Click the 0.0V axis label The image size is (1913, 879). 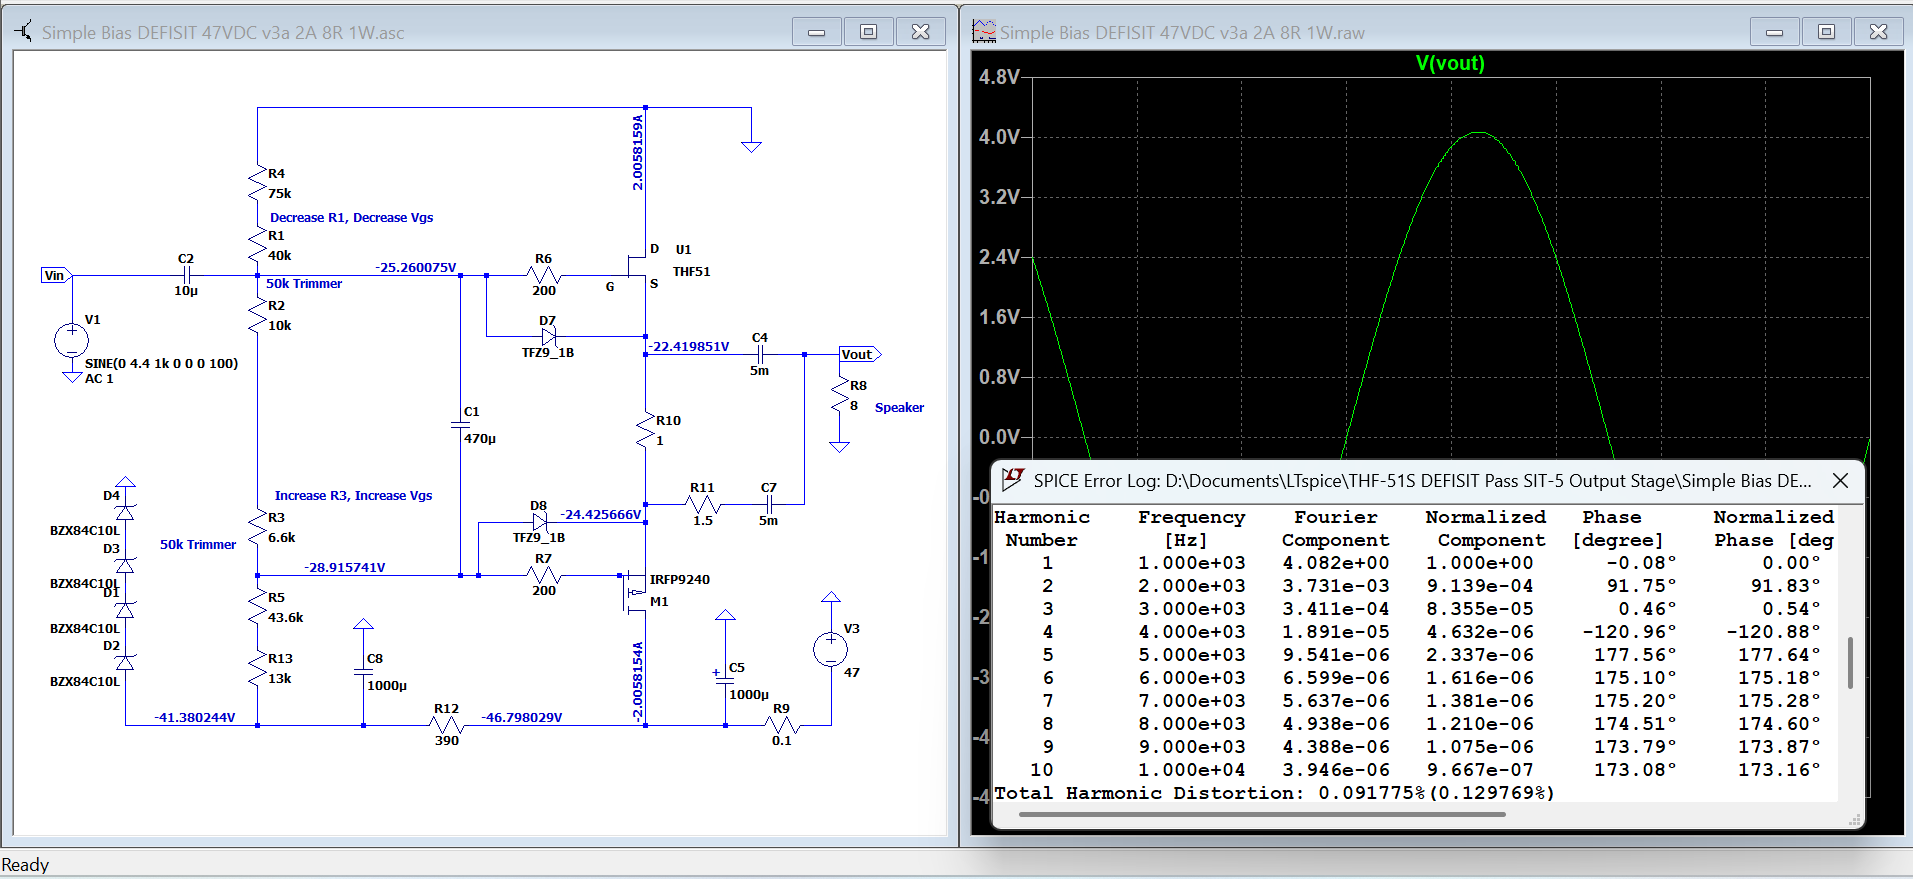click(999, 437)
